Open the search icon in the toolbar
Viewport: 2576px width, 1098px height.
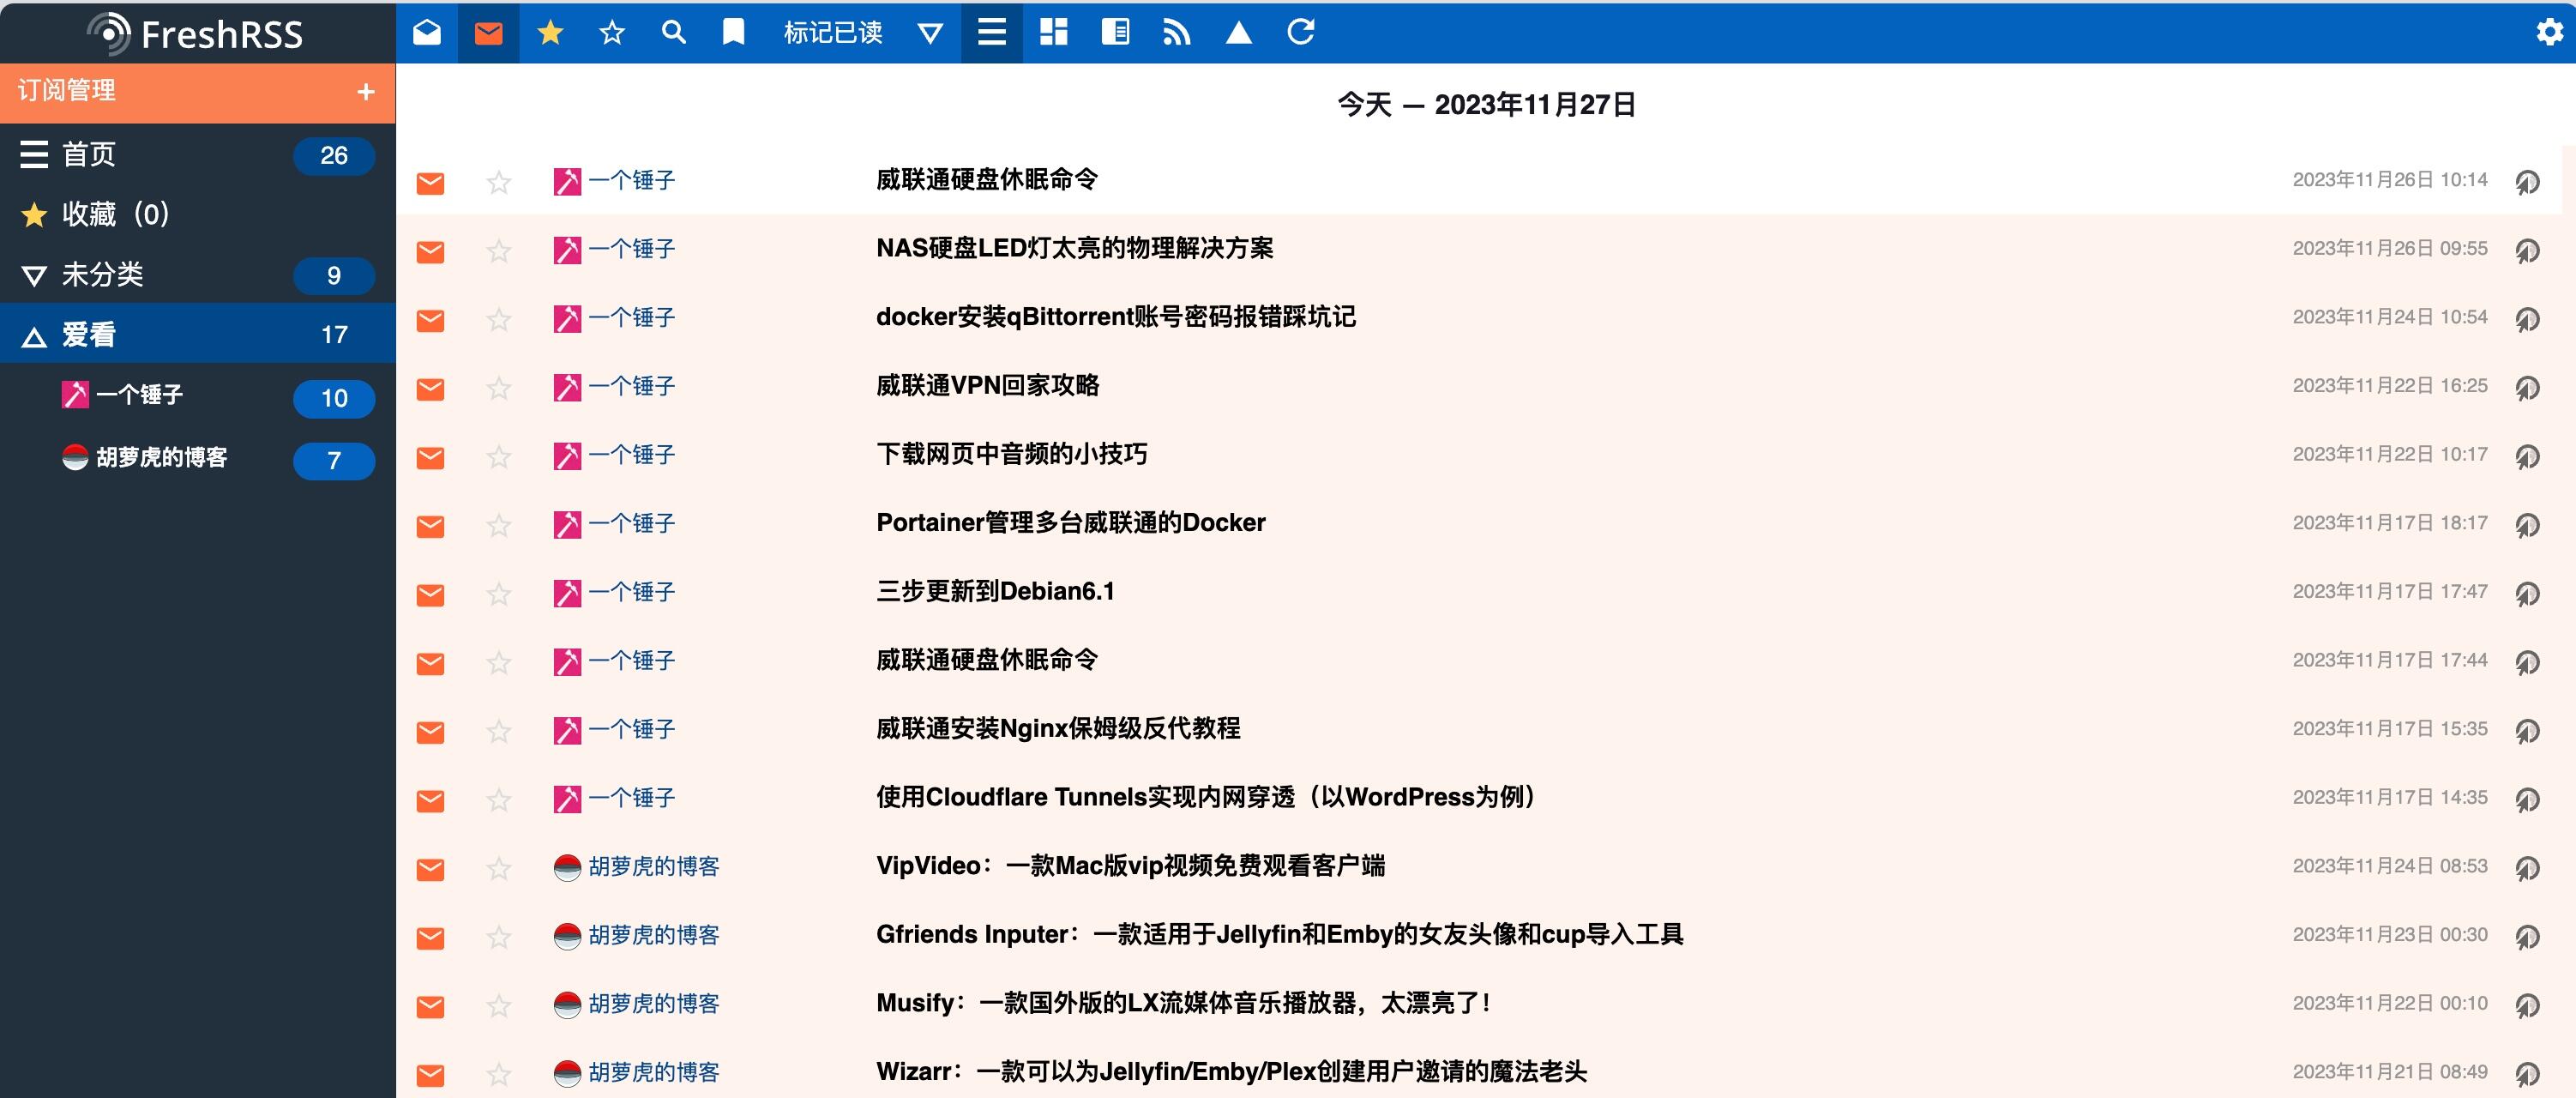point(674,32)
